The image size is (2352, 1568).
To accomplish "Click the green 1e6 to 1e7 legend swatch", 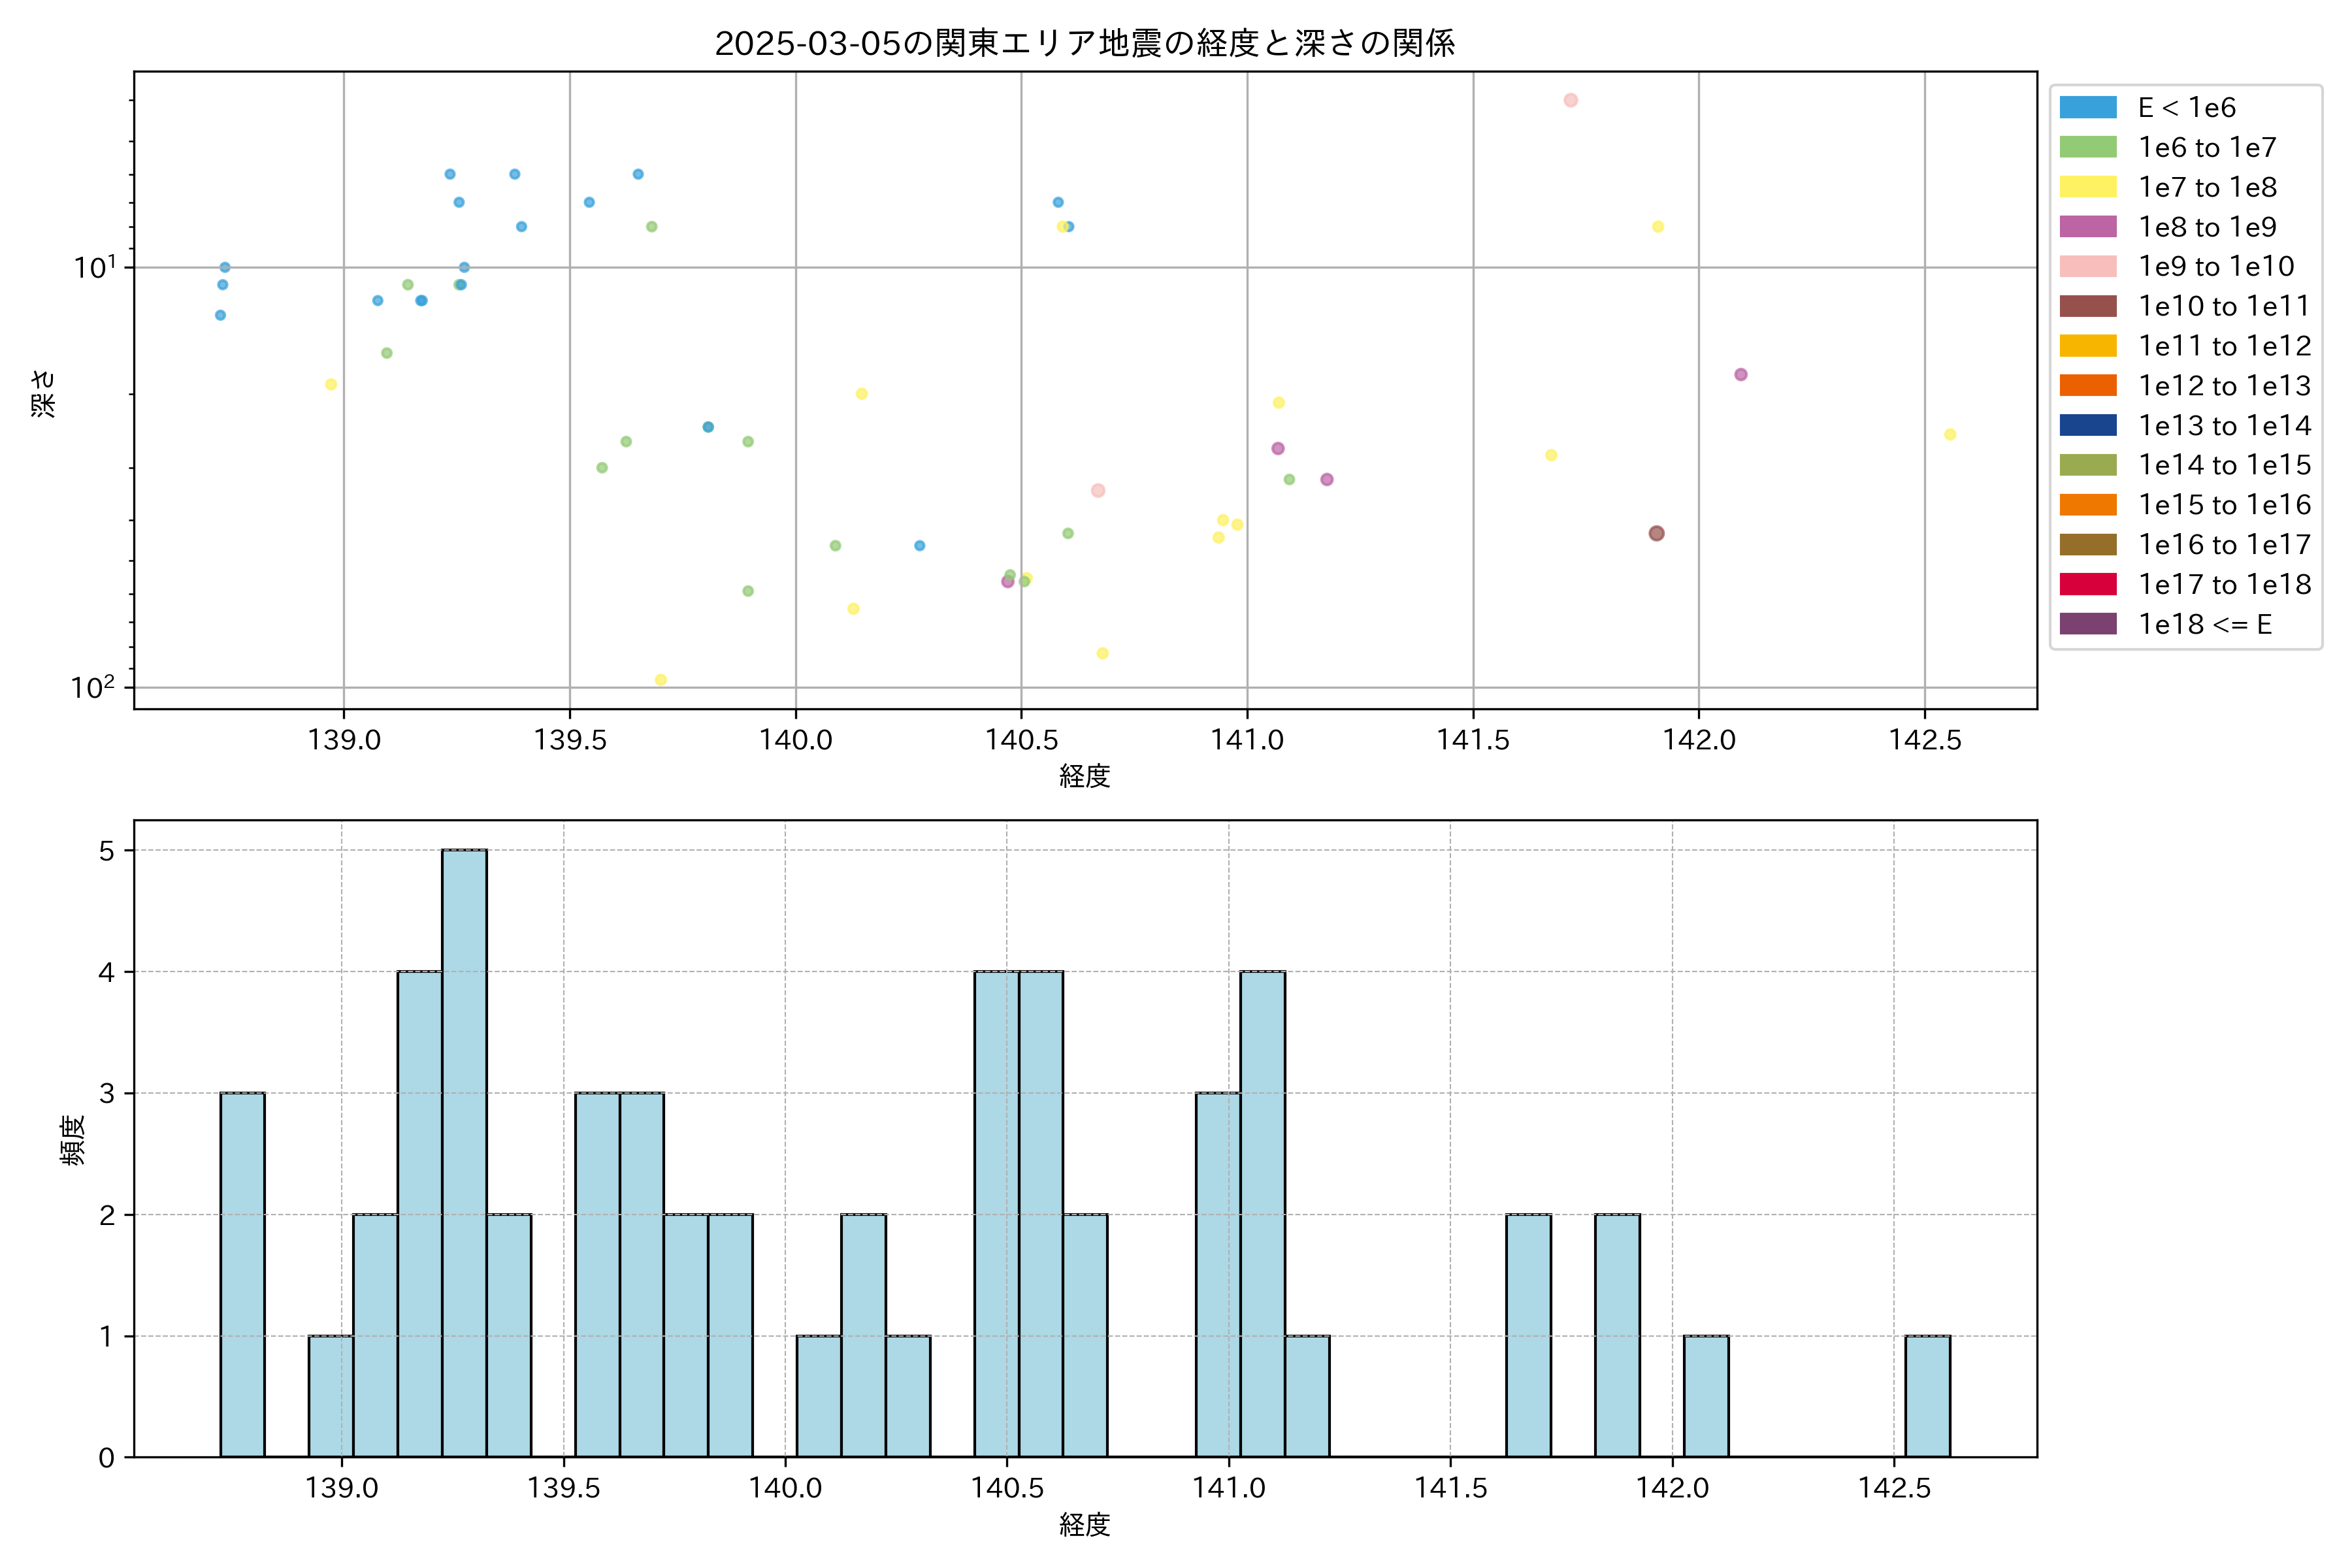I will (x=2087, y=147).
